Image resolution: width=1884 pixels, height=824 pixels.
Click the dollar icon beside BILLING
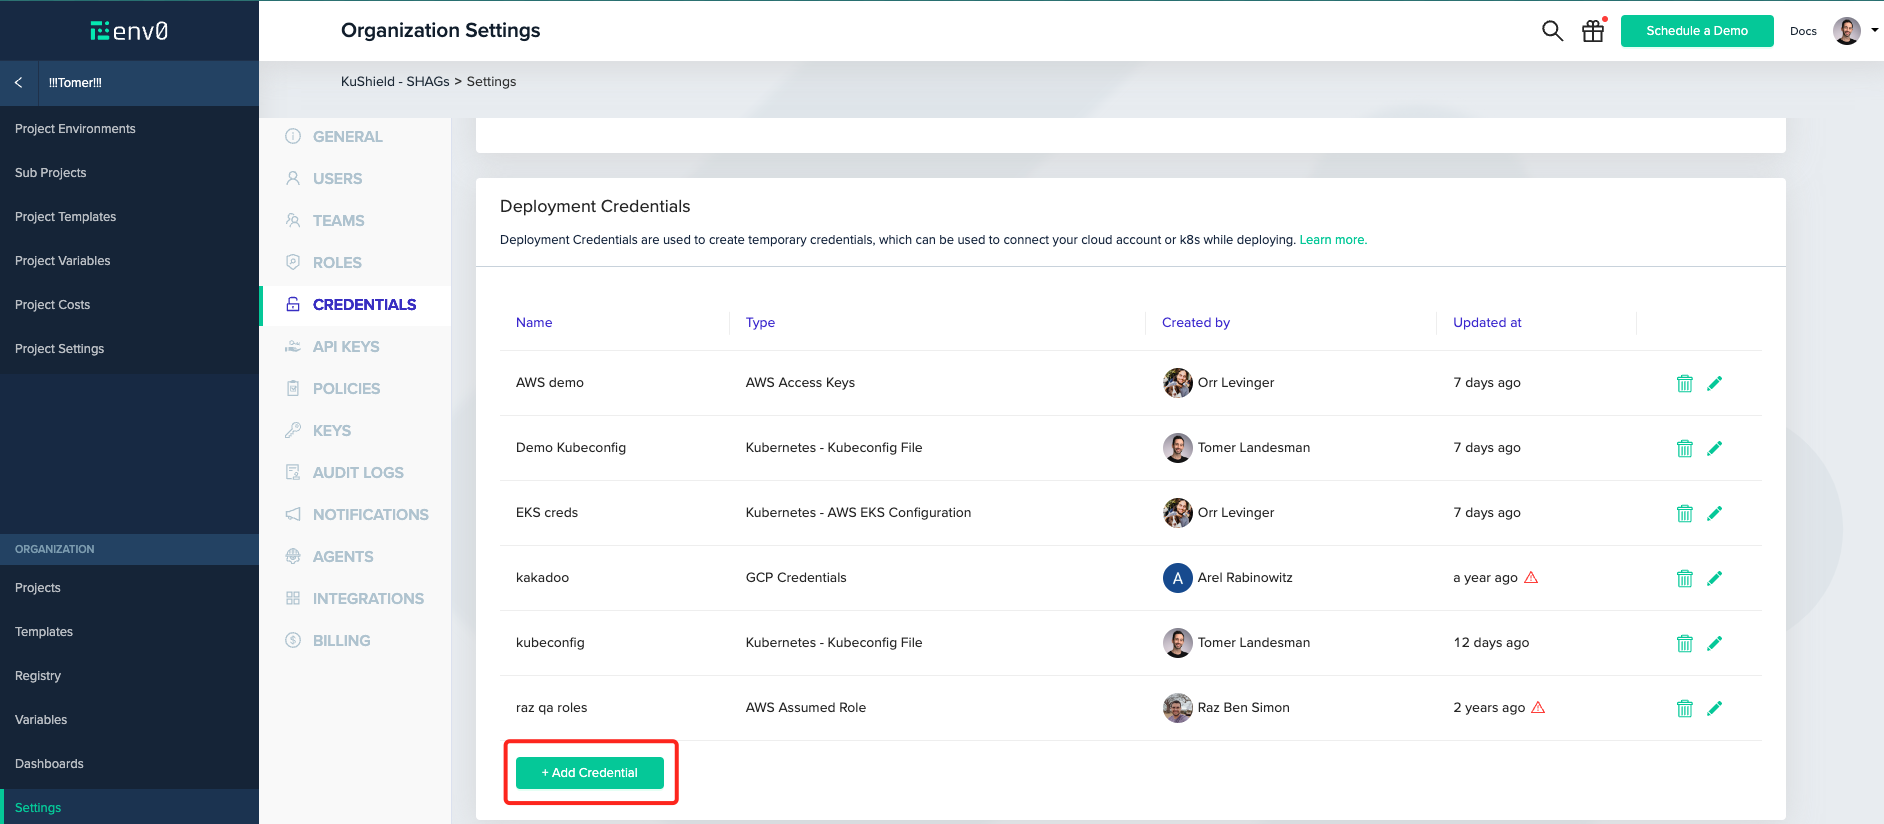point(293,640)
